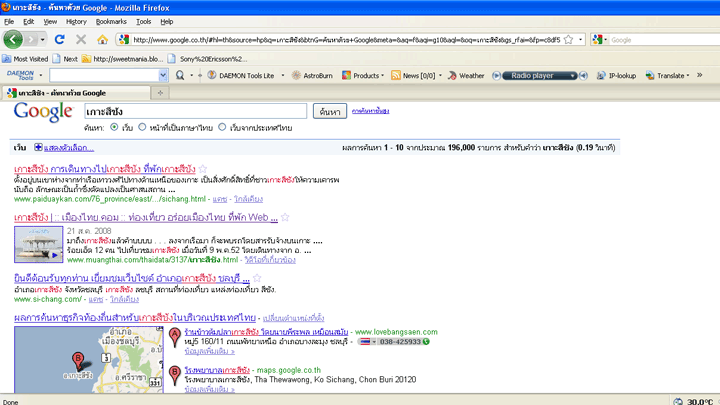Image resolution: width=720 pixels, height=405 pixels.
Task: Open the Products dropdown arrow
Action: tap(382, 76)
